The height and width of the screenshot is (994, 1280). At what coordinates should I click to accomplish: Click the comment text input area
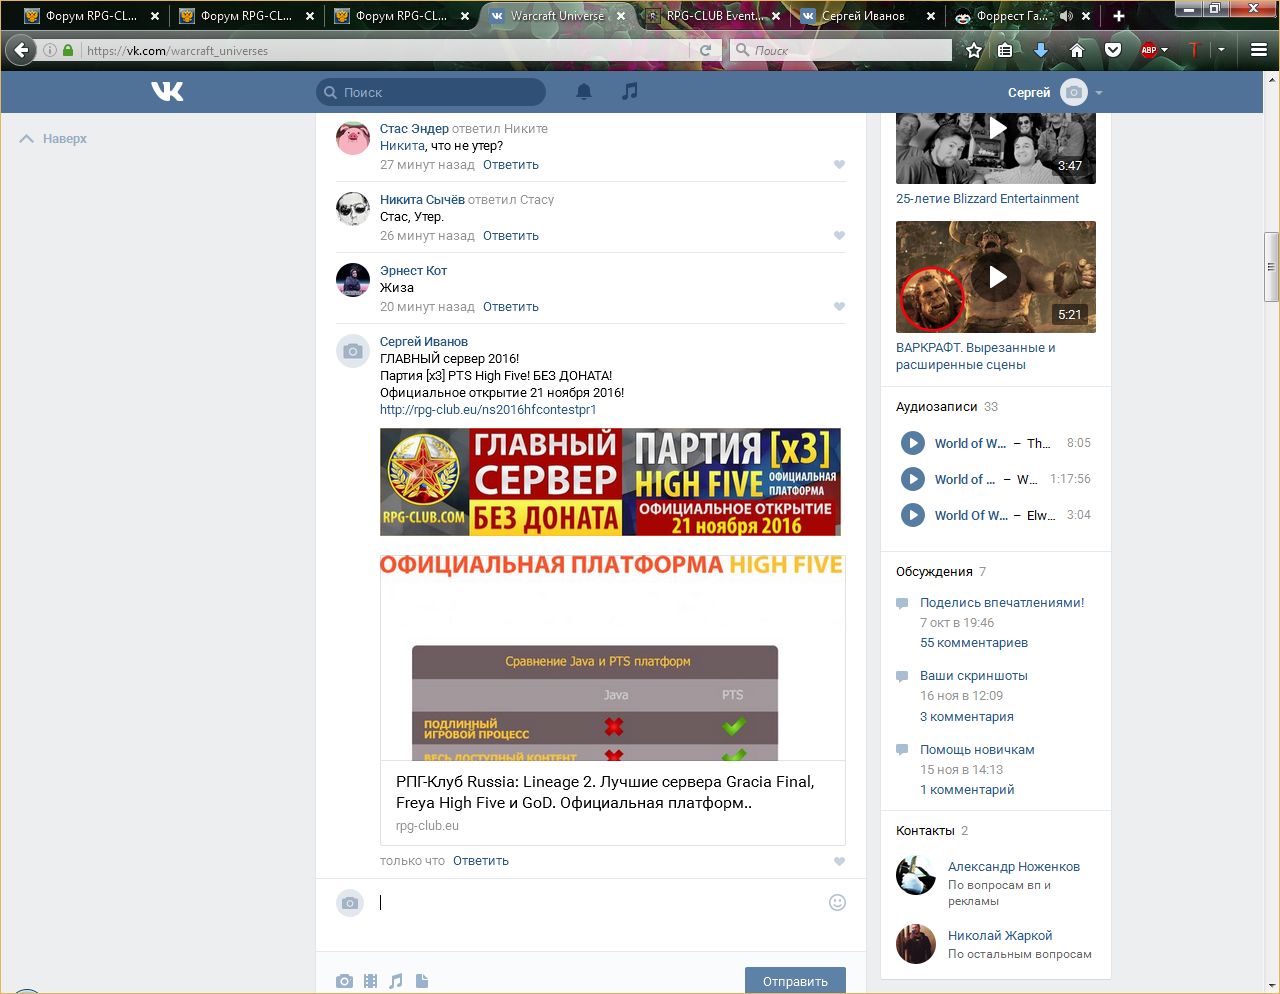600,902
